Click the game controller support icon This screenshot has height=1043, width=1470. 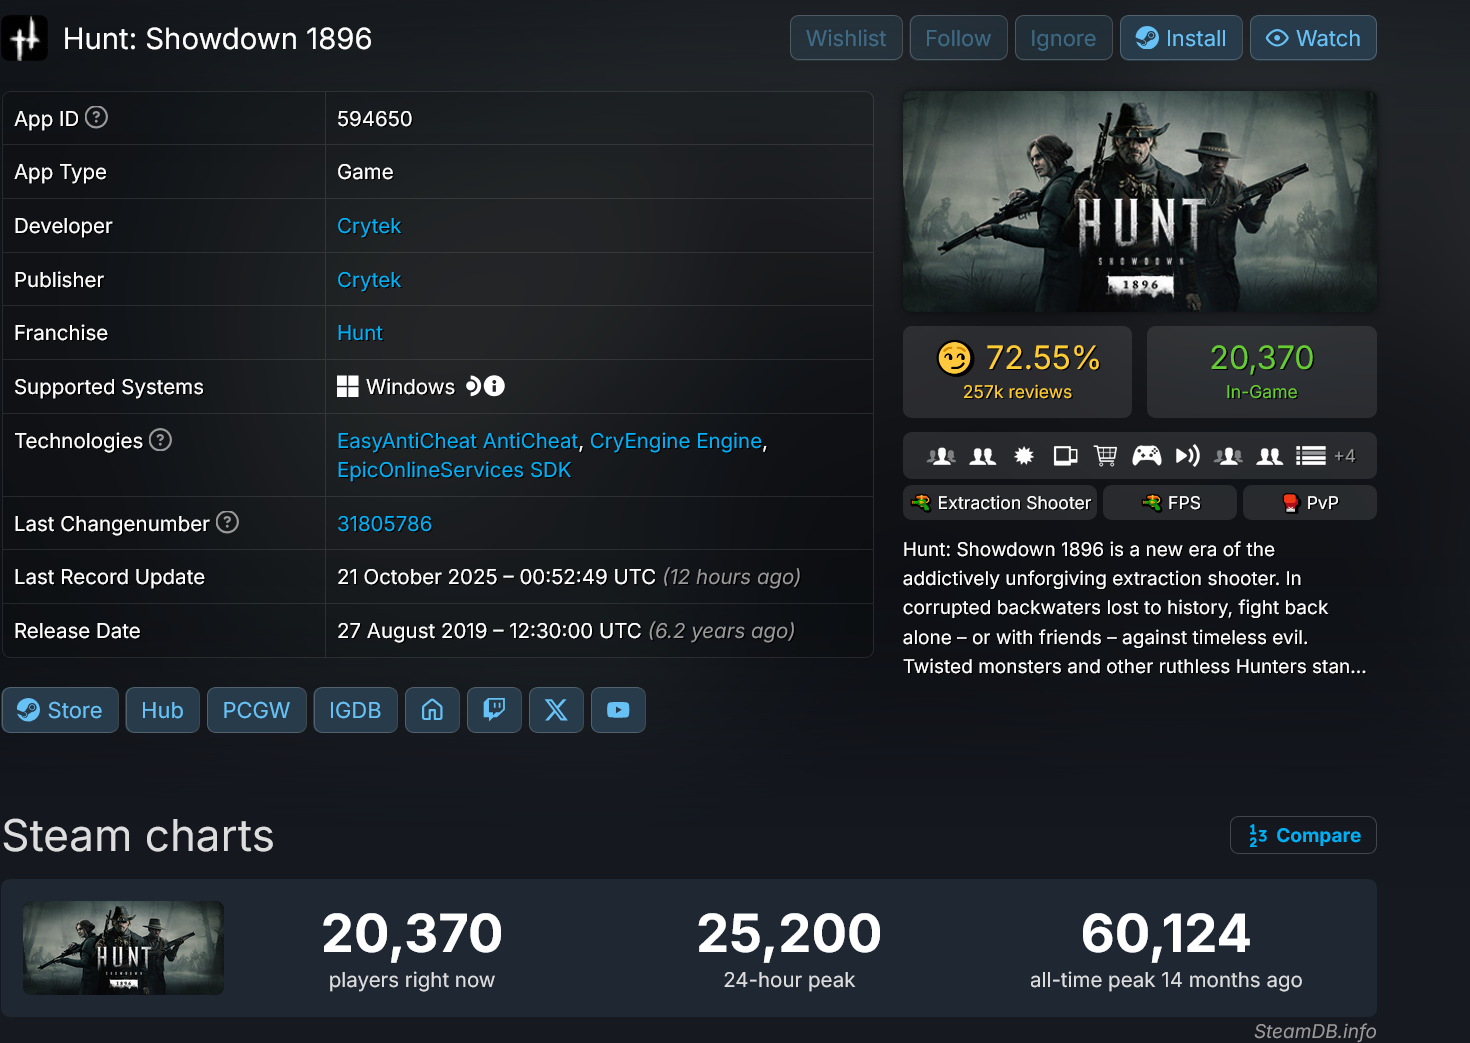(x=1147, y=456)
